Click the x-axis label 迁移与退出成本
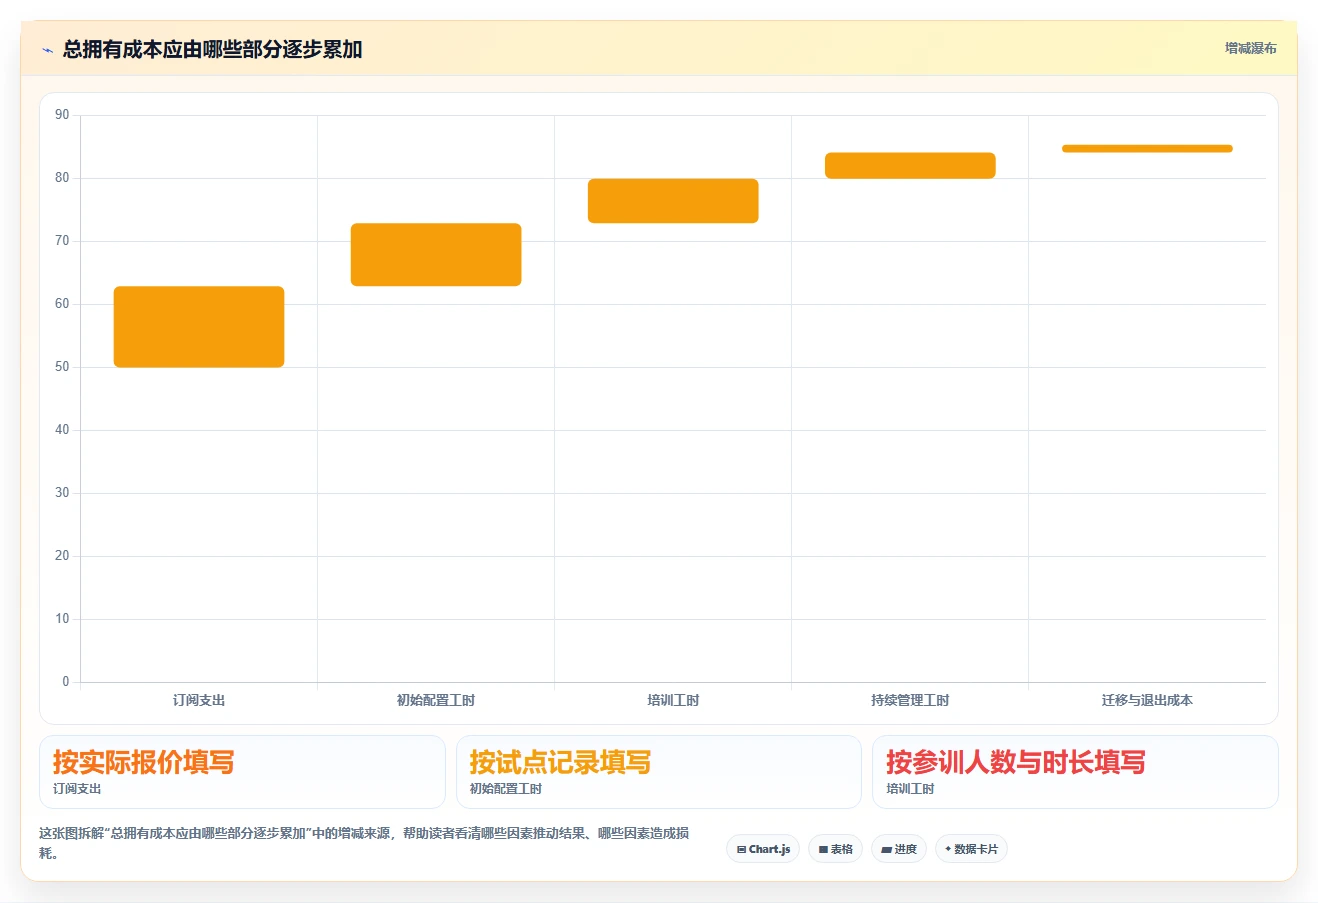The image size is (1318, 903). click(x=1147, y=700)
